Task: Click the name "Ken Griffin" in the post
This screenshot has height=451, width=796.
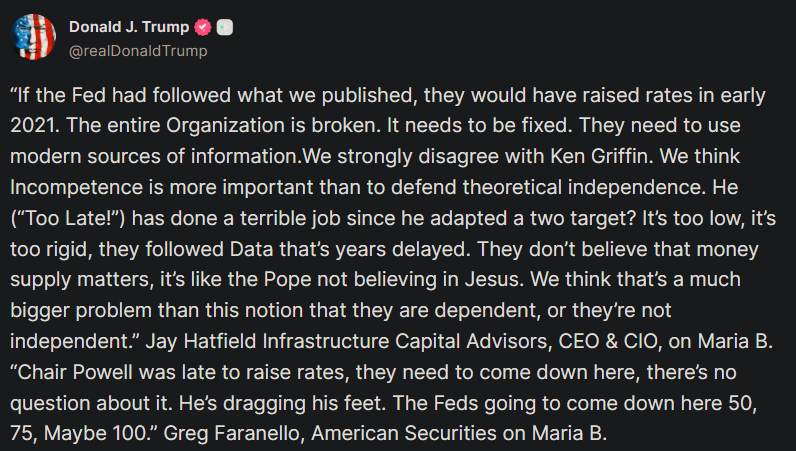Action: tap(601, 156)
